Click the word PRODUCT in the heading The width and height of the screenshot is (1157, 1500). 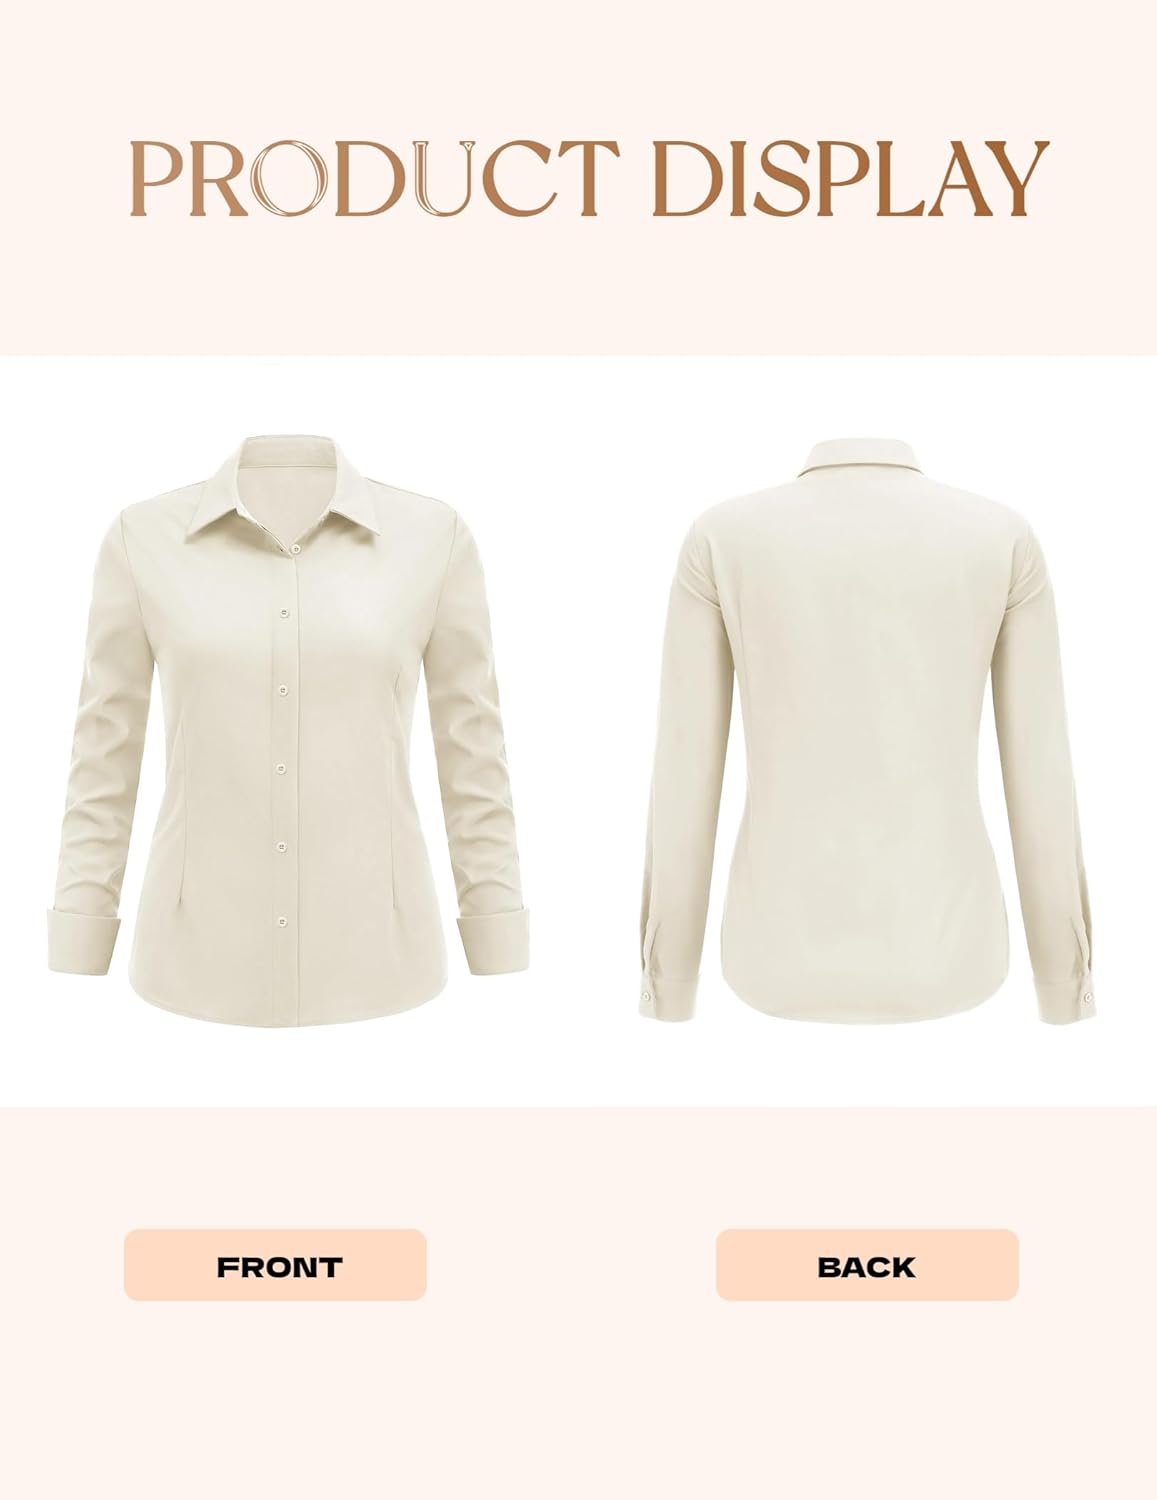tap(375, 178)
